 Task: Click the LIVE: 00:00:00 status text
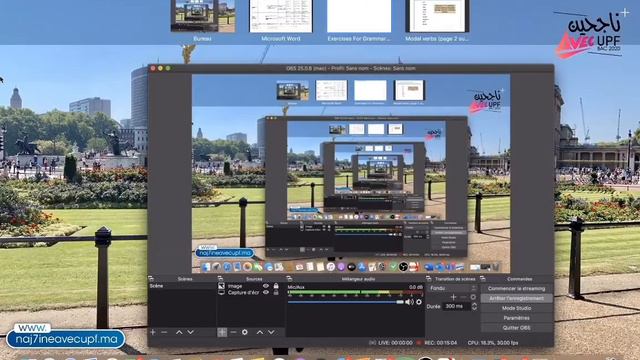[x=395, y=343]
